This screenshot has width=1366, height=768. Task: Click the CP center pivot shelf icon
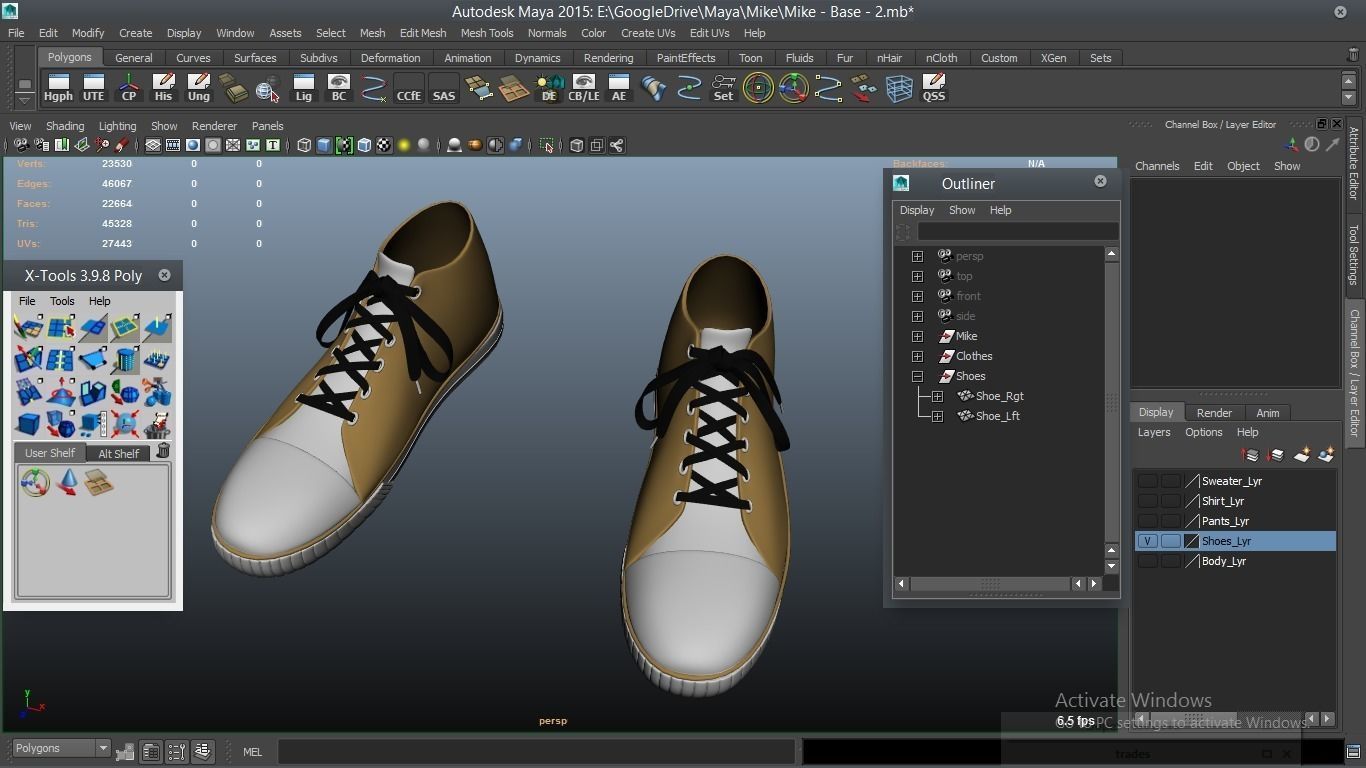click(x=129, y=88)
